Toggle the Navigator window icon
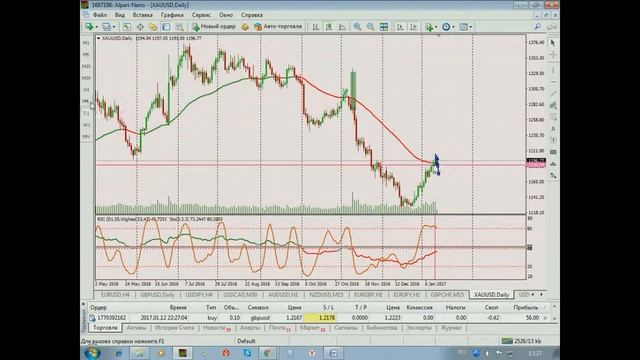 pyautogui.click(x=153, y=27)
